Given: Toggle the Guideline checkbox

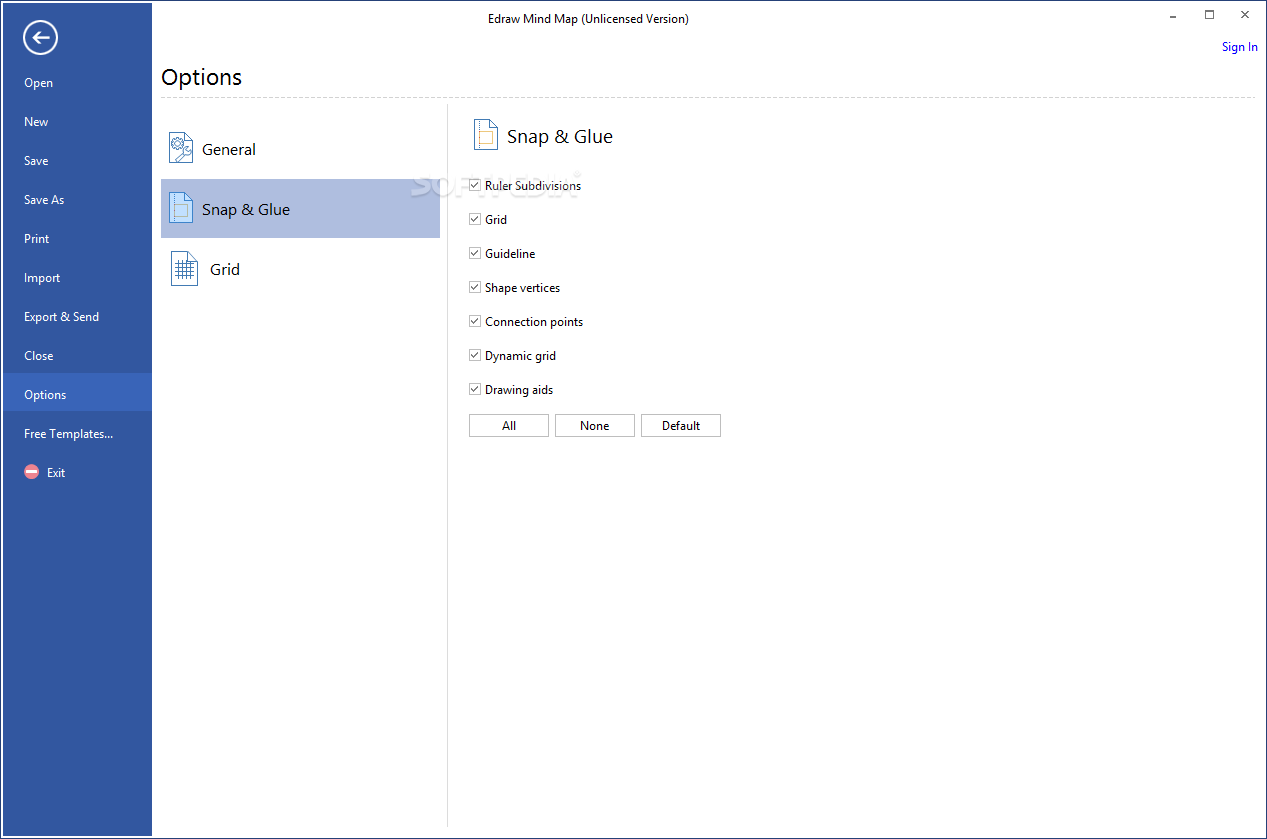Looking at the screenshot, I should [x=475, y=253].
